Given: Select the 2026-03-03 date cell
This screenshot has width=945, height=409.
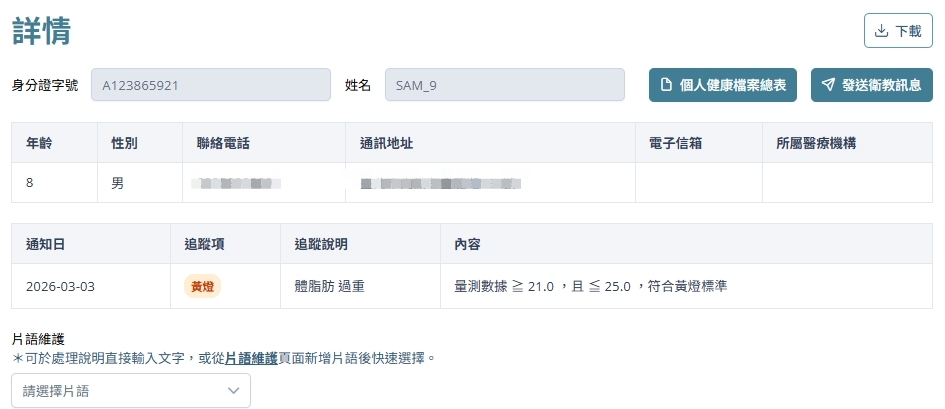Looking at the screenshot, I should pos(60,287).
